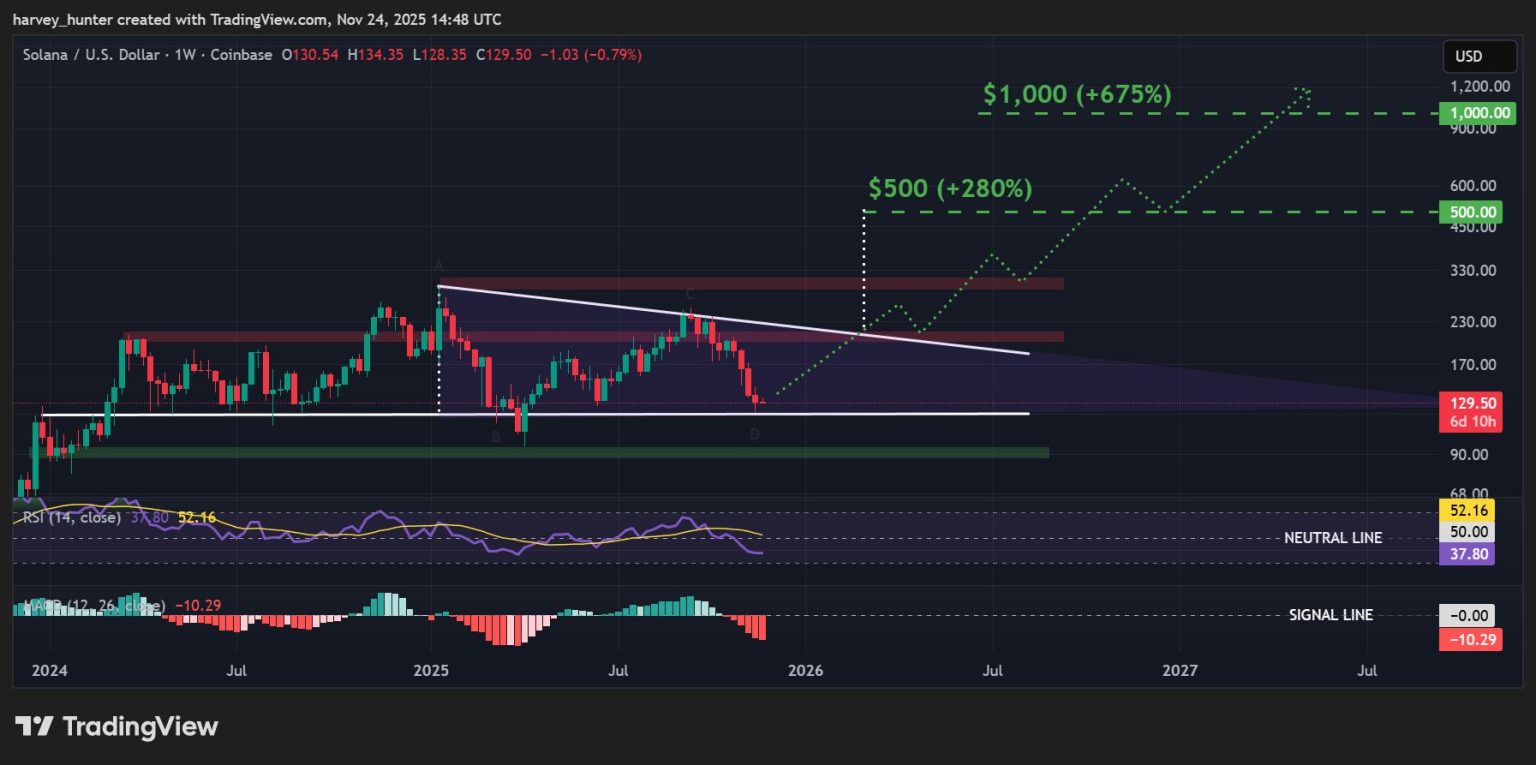Image resolution: width=1536 pixels, height=765 pixels.
Task: Click the yellow 52.16 RSI value tag
Action: (x=1467, y=510)
